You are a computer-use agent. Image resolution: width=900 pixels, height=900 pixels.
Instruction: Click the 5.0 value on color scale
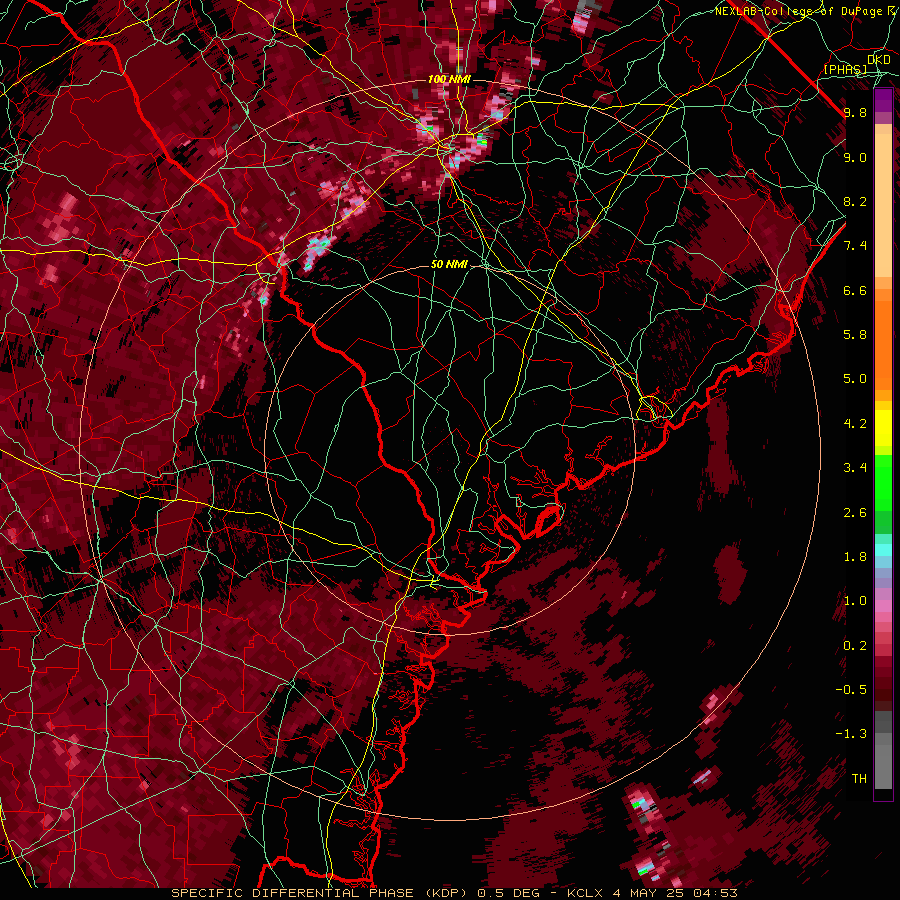pyautogui.click(x=855, y=379)
